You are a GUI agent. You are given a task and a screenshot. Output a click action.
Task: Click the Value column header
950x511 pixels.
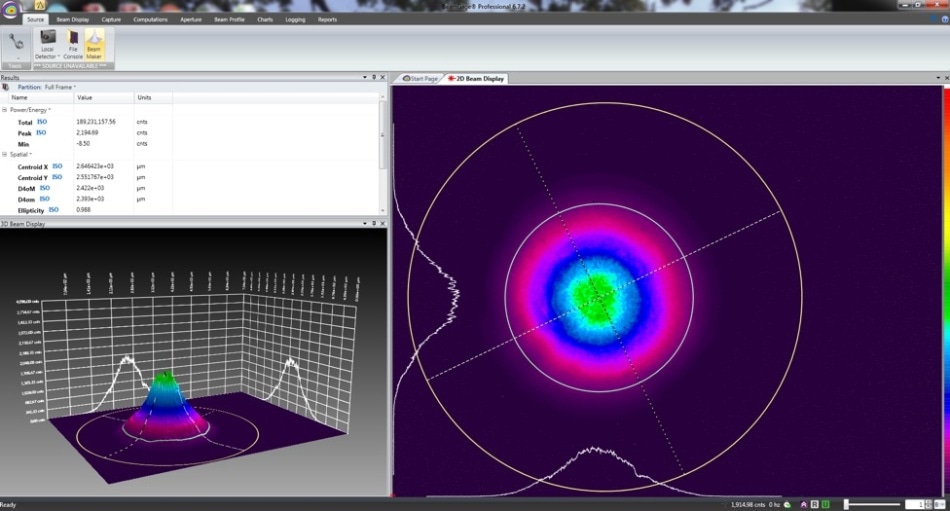tap(104, 97)
